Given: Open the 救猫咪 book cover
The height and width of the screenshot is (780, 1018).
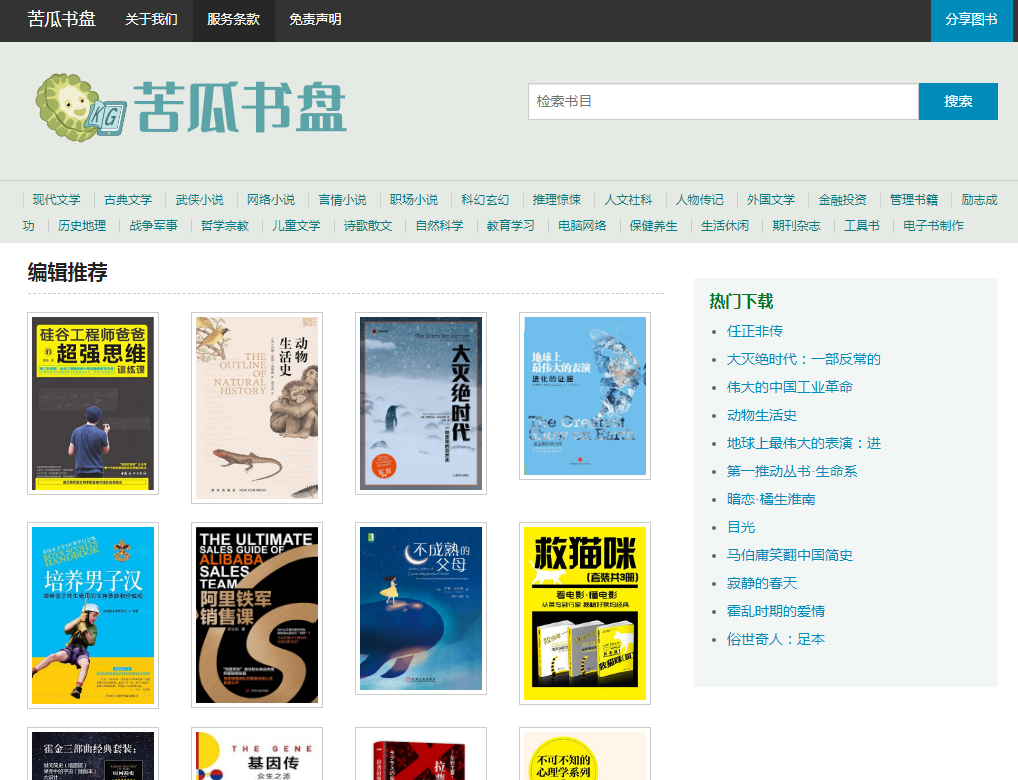Looking at the screenshot, I should click(585, 613).
